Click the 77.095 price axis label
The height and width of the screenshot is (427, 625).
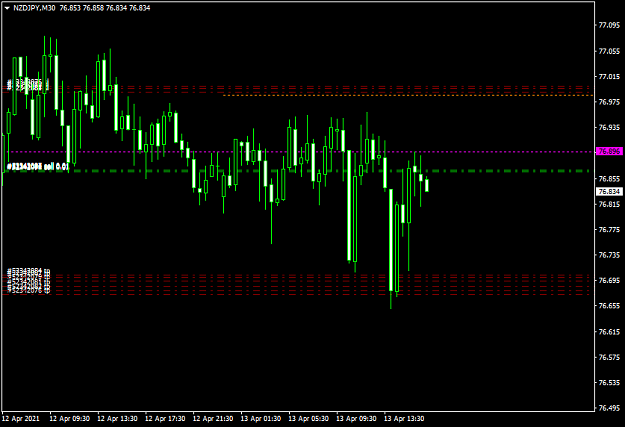point(609,25)
